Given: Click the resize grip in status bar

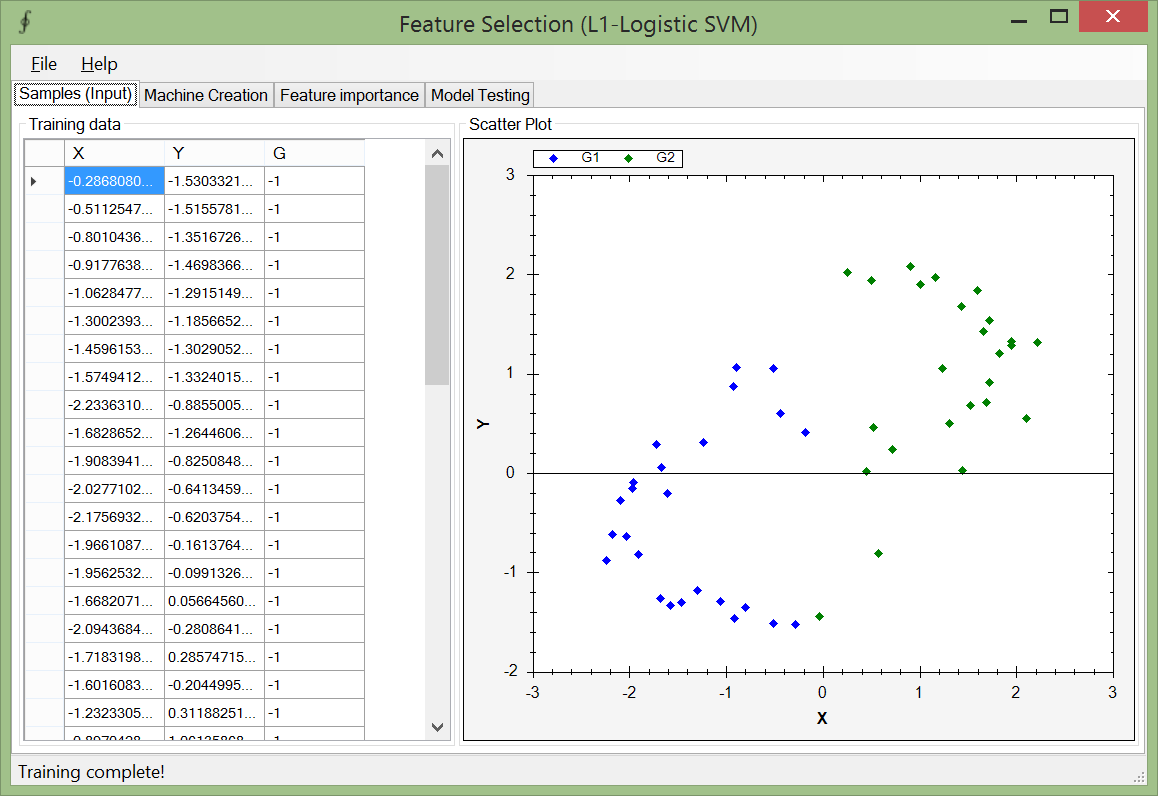Looking at the screenshot, I should pyautogui.click(x=1138, y=776).
